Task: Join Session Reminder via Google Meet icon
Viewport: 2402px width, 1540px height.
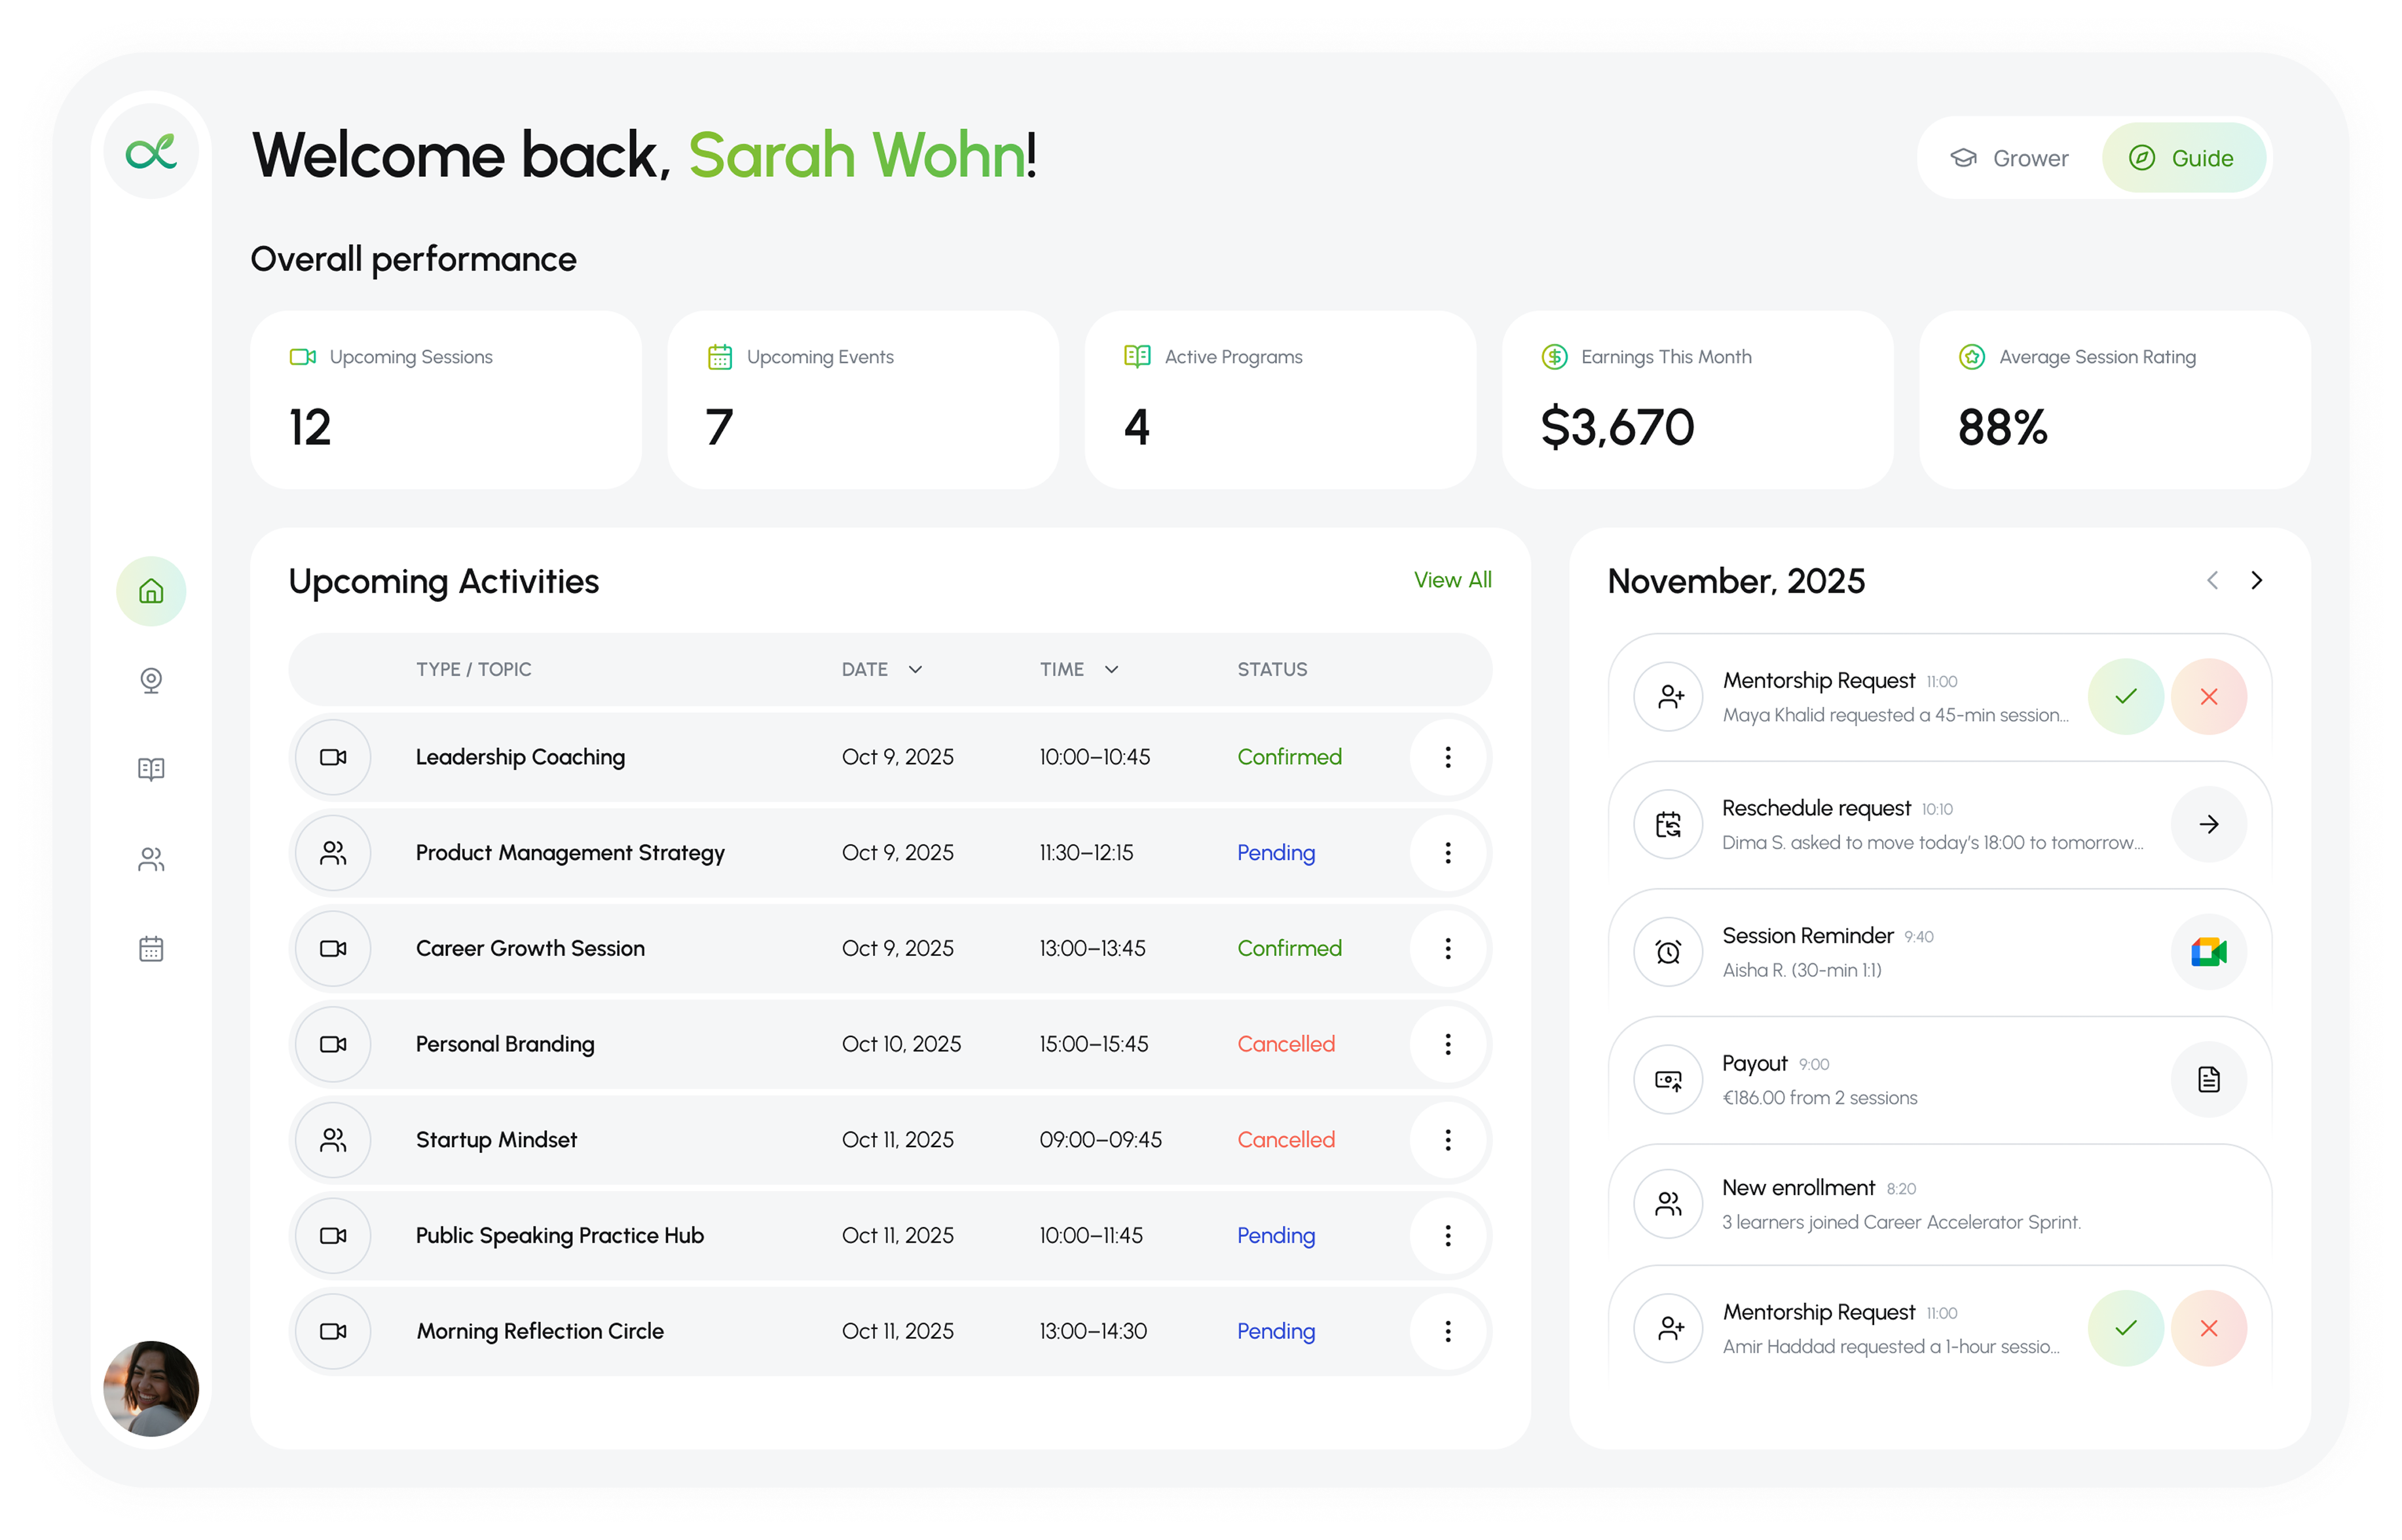Action: coord(2208,953)
